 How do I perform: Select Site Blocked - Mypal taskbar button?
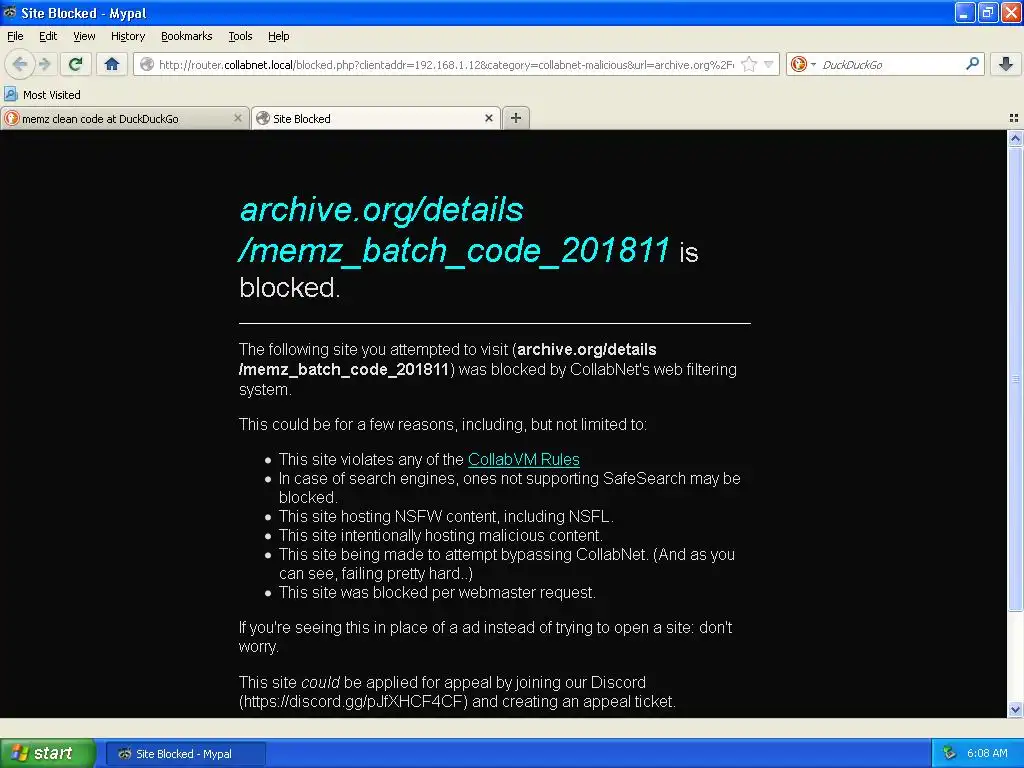click(185, 754)
